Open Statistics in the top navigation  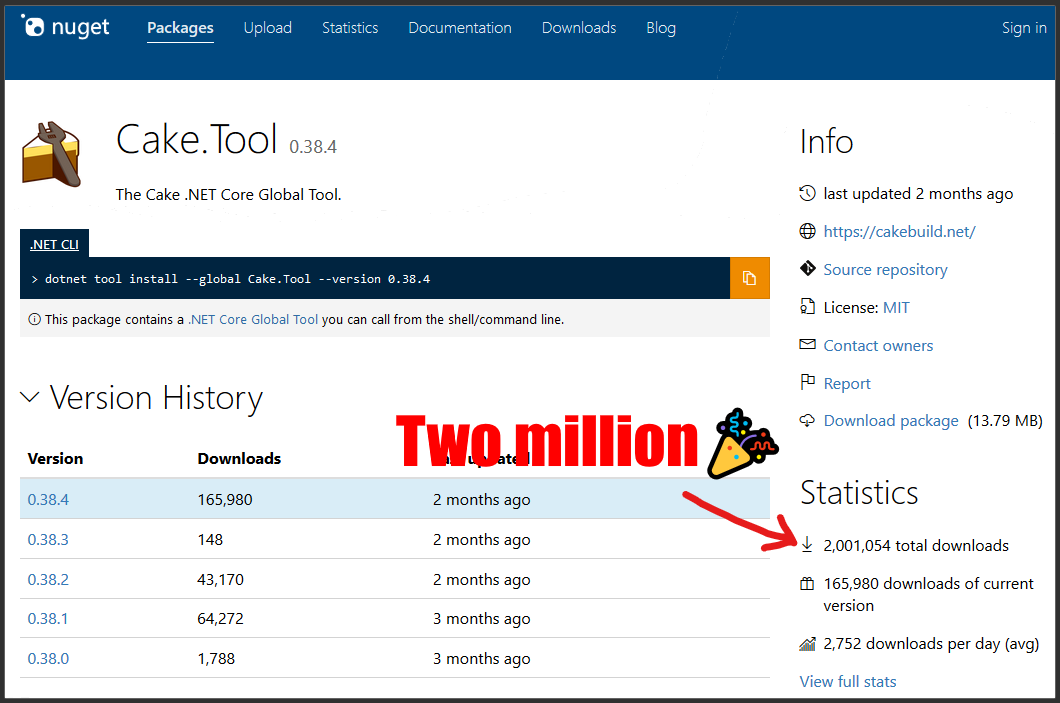[350, 28]
